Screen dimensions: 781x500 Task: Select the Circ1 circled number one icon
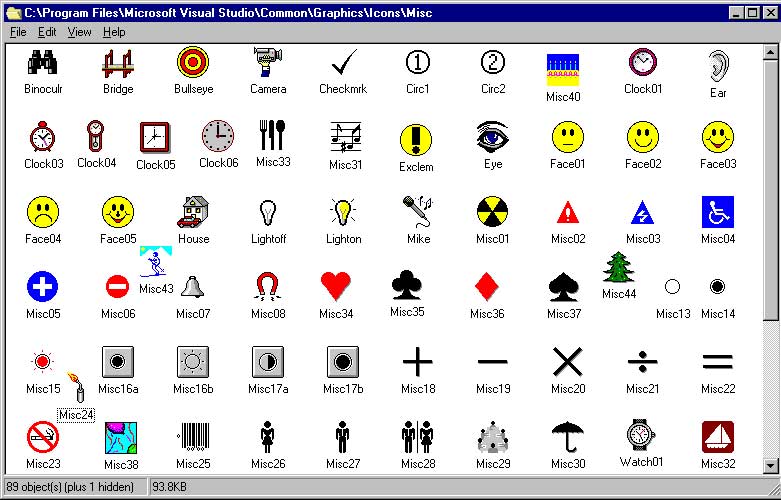417,62
